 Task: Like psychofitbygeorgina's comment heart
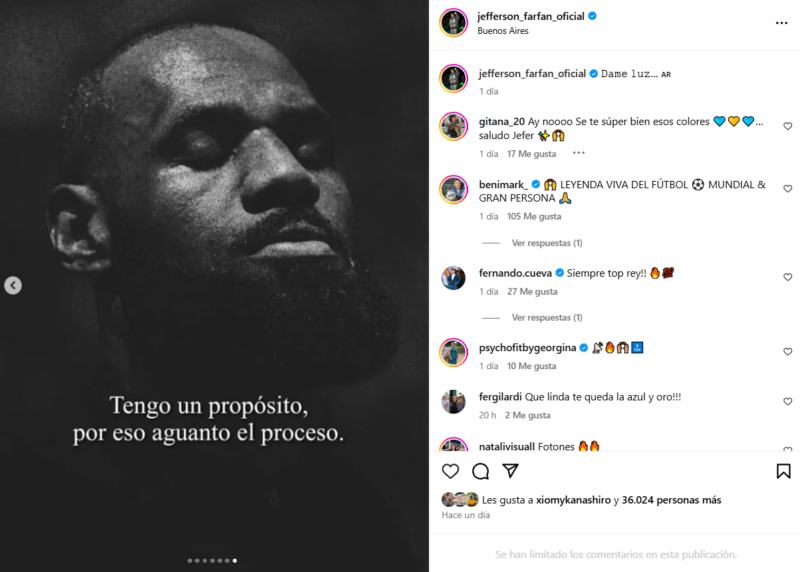coord(787,352)
